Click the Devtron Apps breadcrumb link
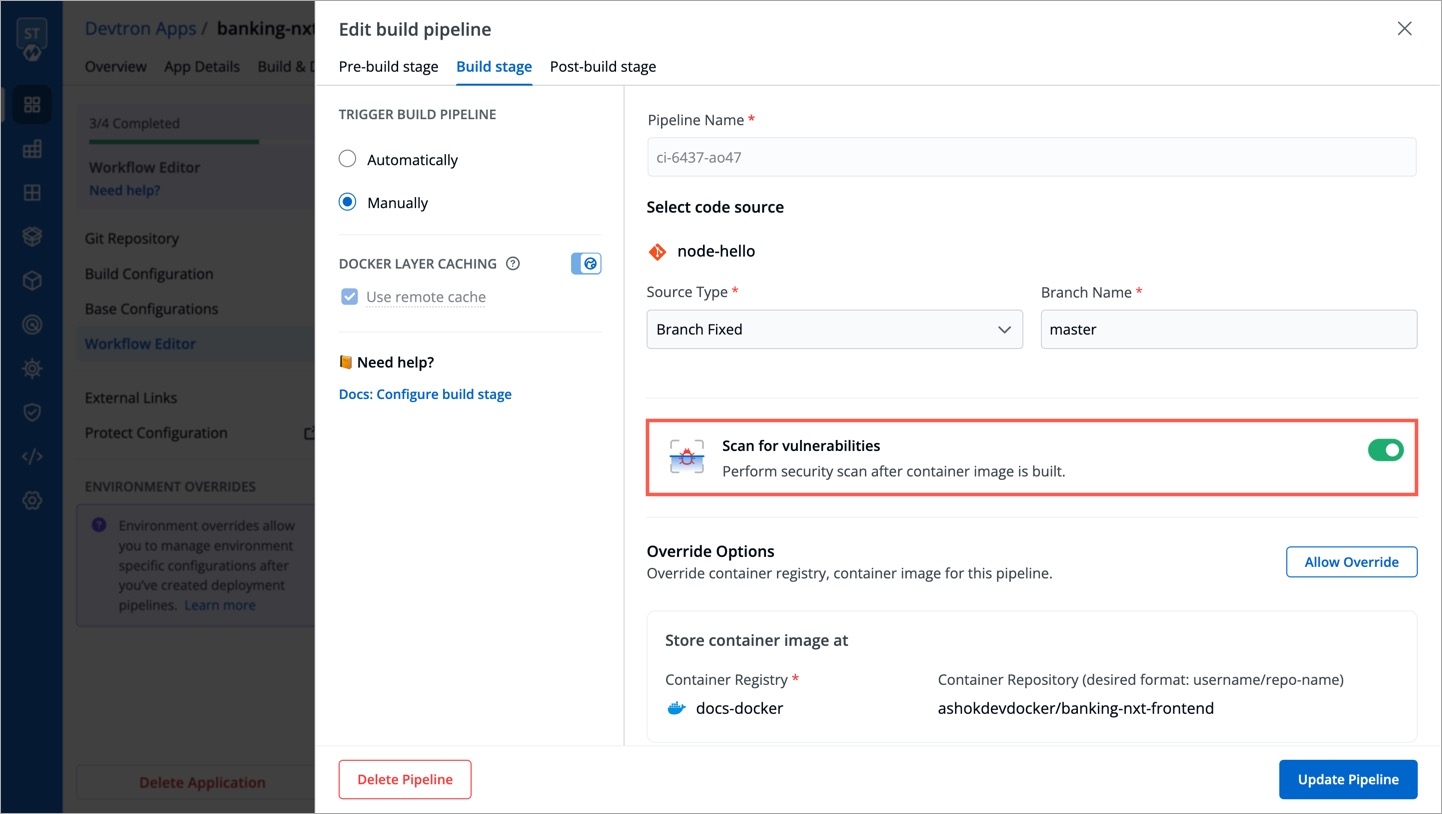Image resolution: width=1442 pixels, height=814 pixels. coord(140,28)
